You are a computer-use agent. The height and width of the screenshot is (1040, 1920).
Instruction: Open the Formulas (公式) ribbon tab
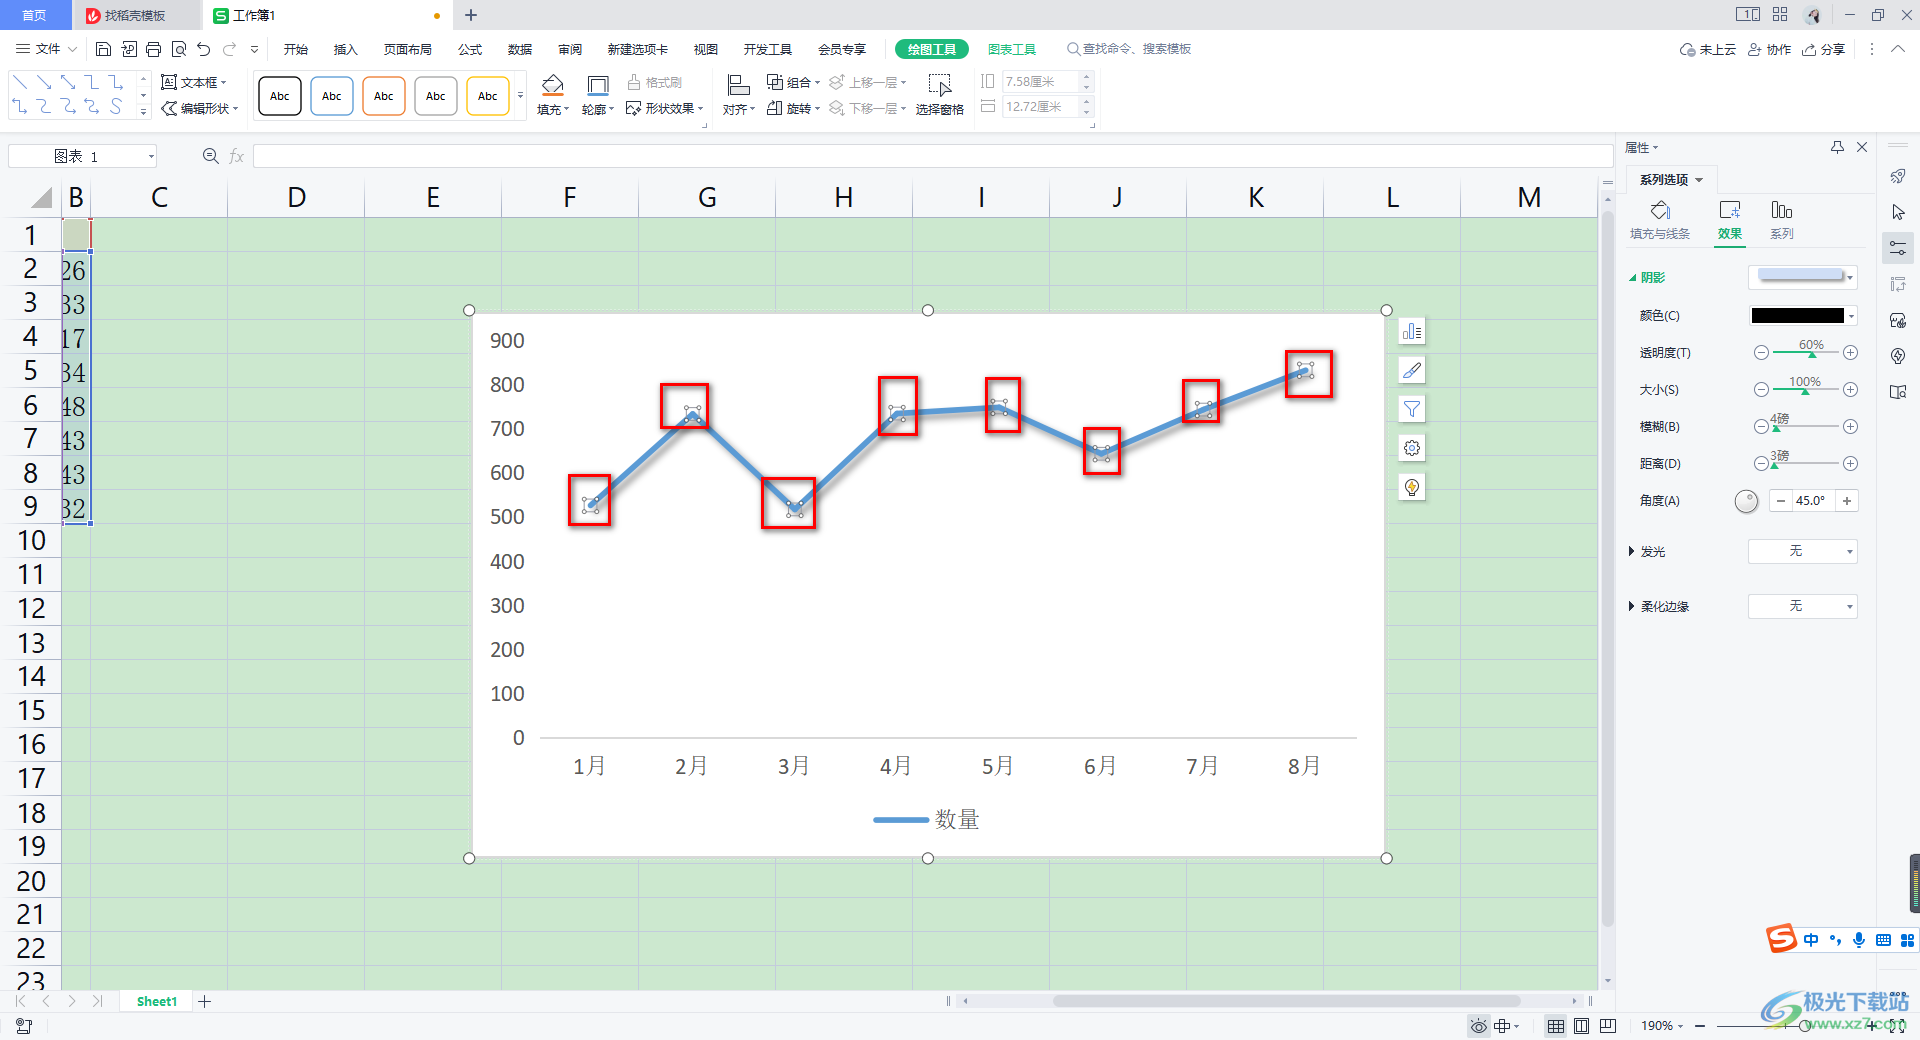point(470,49)
